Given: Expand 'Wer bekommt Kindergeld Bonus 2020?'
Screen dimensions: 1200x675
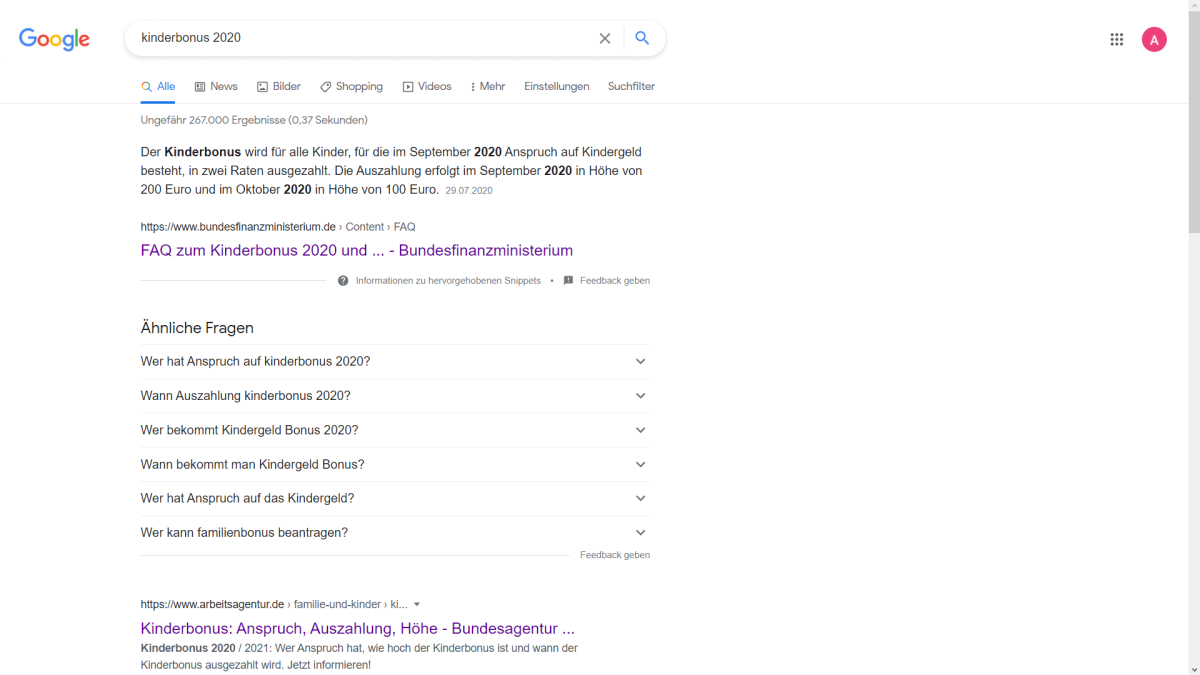Looking at the screenshot, I should 395,430.
